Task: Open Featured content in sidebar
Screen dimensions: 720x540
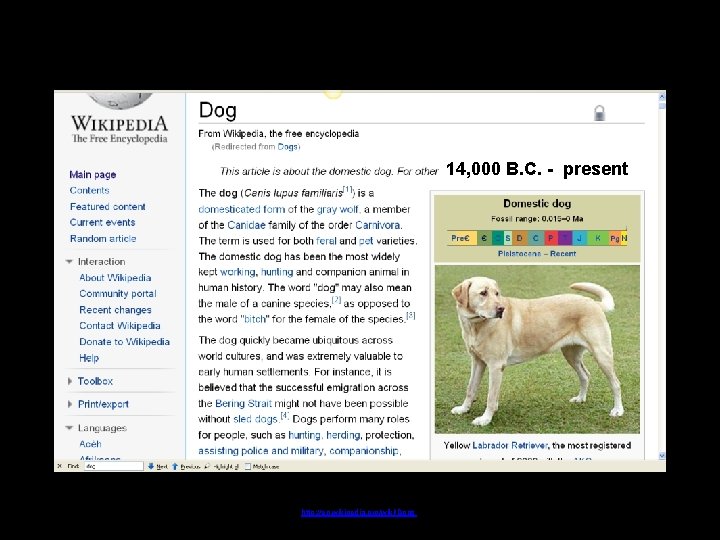Action: (x=108, y=207)
